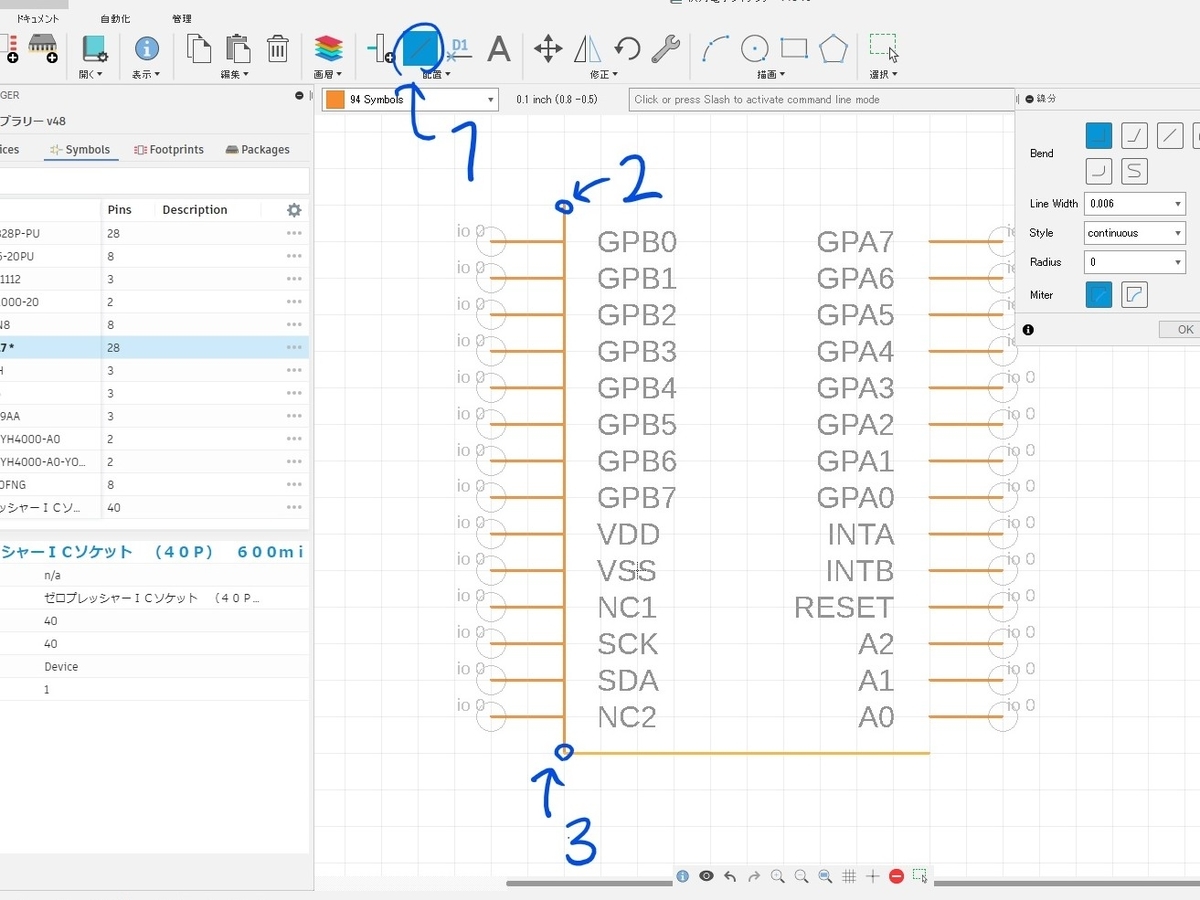Select the 45-degree Bend style option
The width and height of the screenshot is (1200, 900).
tap(1134, 135)
